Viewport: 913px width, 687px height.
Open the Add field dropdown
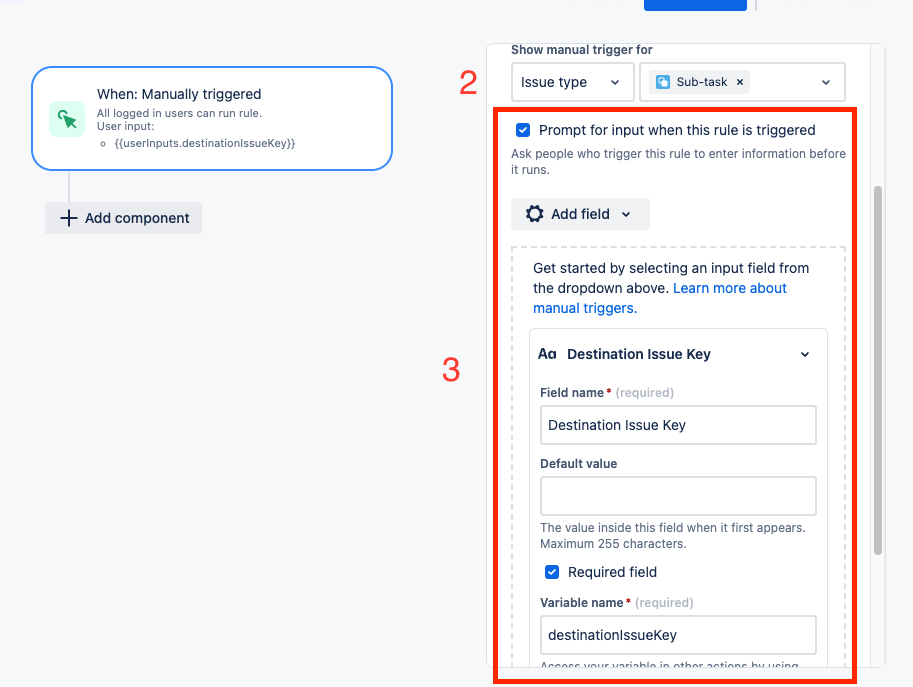(x=580, y=214)
